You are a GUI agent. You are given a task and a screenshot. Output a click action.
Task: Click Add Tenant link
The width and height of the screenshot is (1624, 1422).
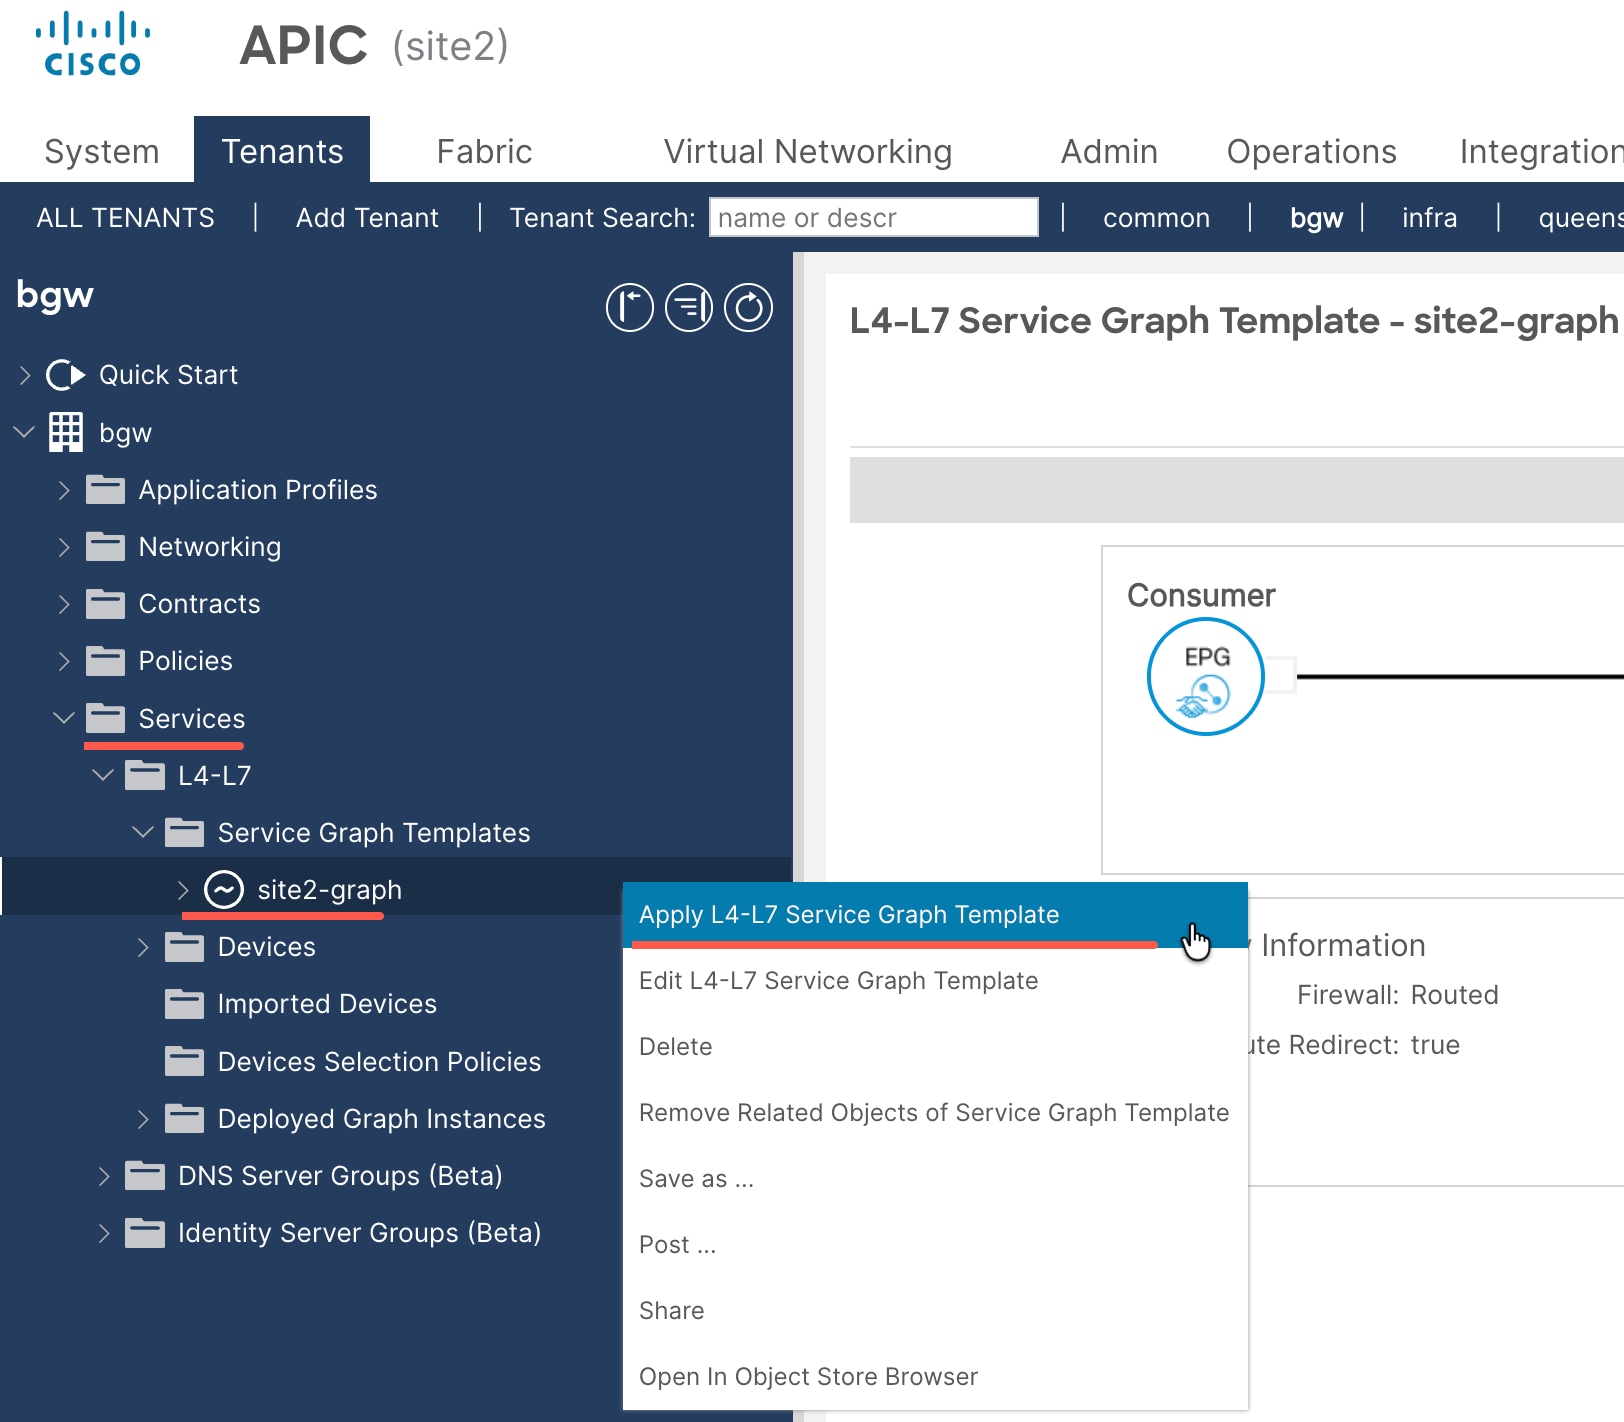coord(367,218)
